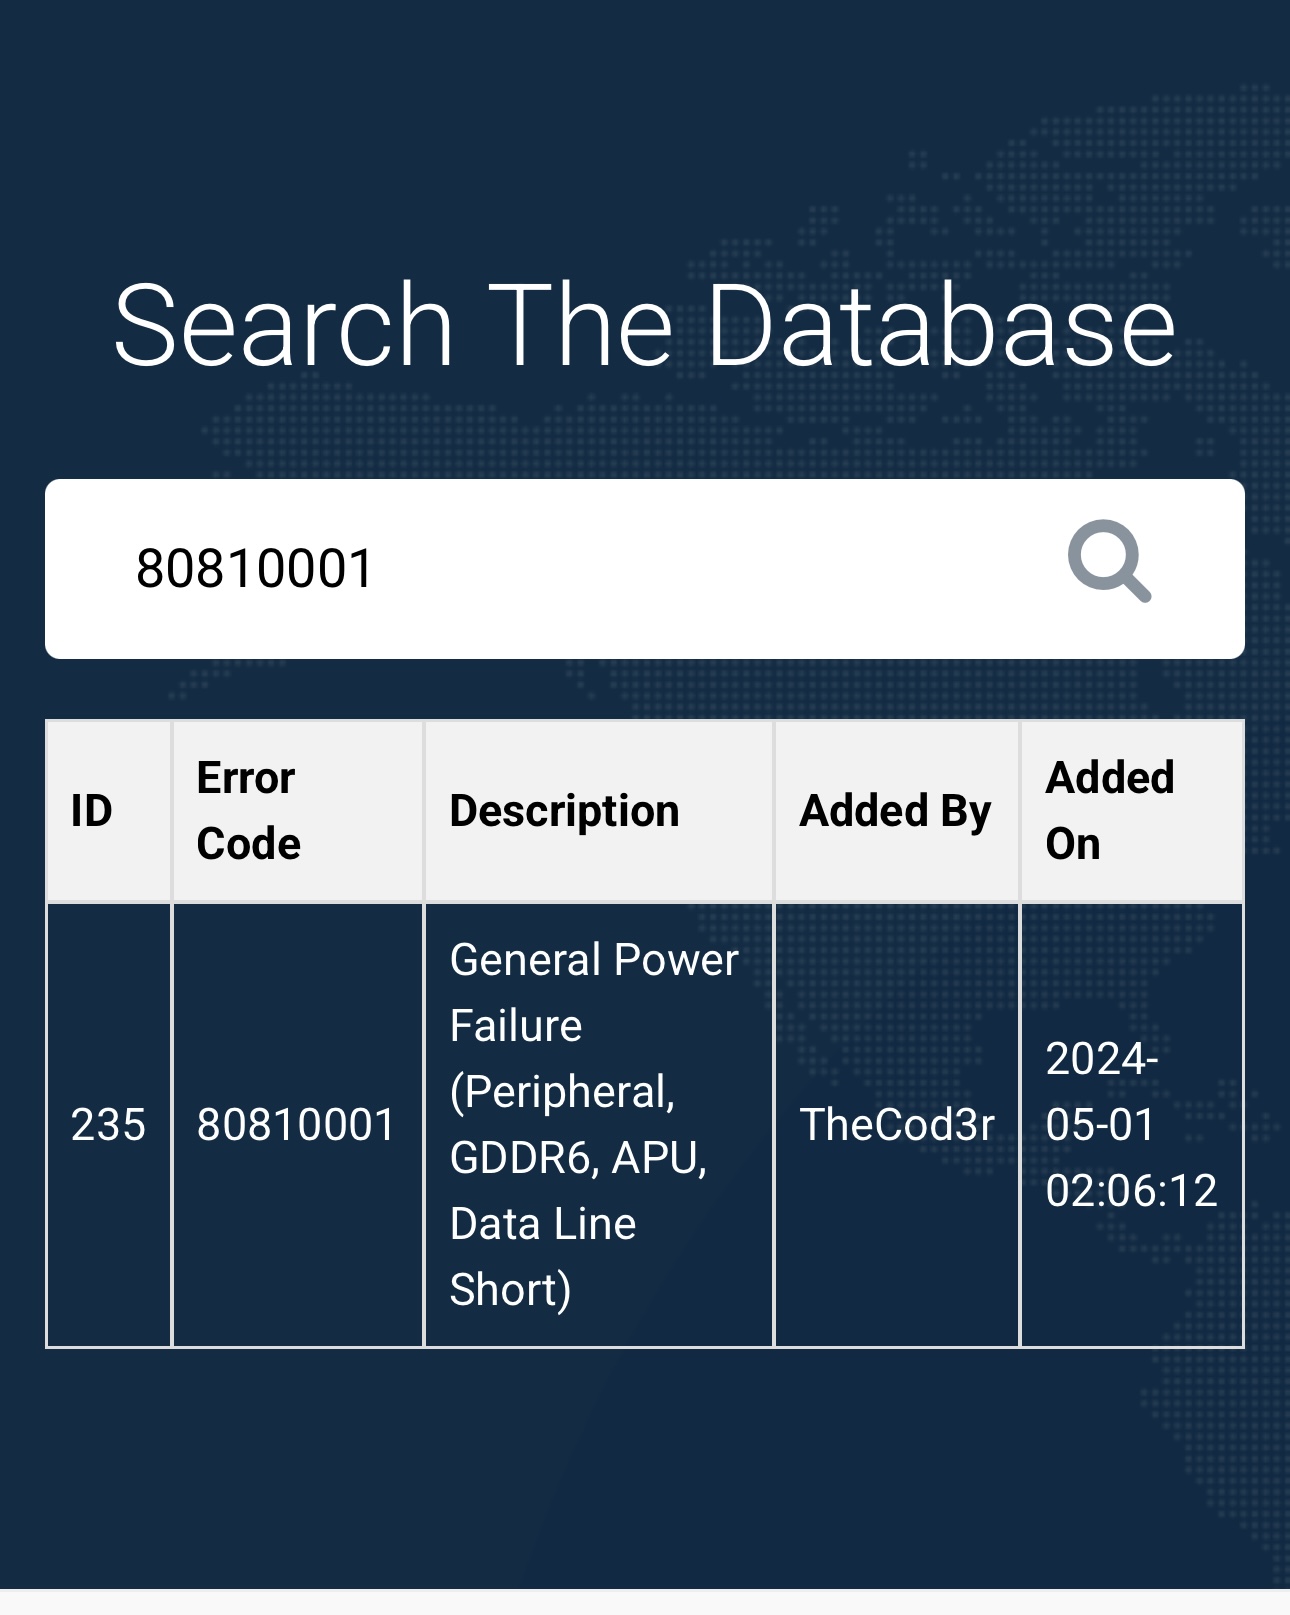Click the General Power Failure description cell
1290x1615 pixels.
(599, 1125)
